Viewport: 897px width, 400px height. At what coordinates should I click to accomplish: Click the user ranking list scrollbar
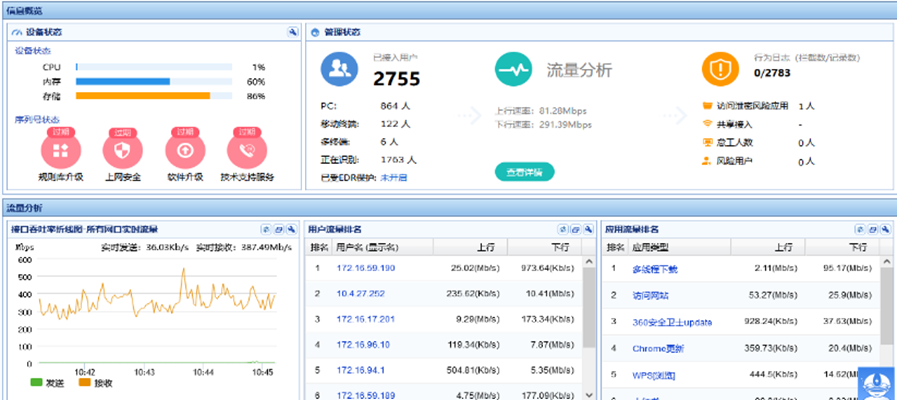[590, 320]
